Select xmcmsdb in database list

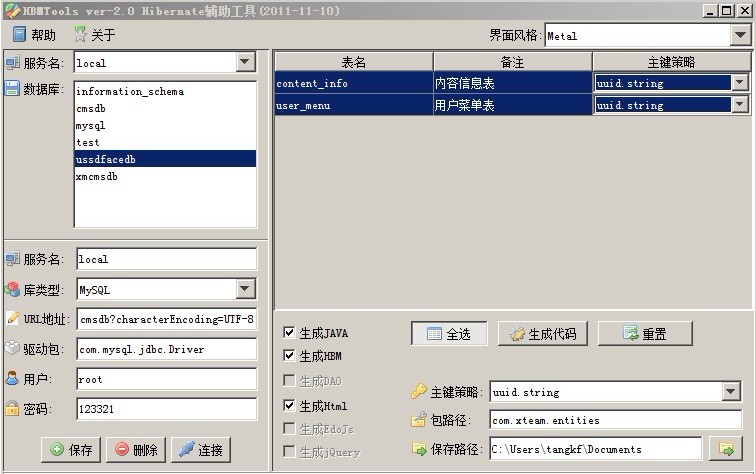[x=165, y=176]
